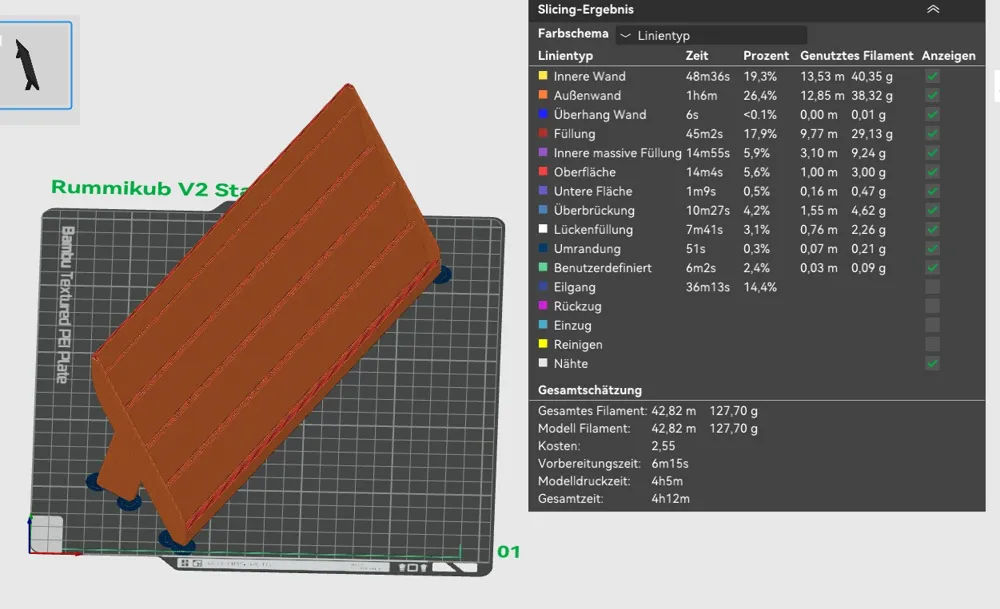1000x609 pixels.
Task: Open the Farbschema Linientyp dropdown
Action: click(711, 35)
